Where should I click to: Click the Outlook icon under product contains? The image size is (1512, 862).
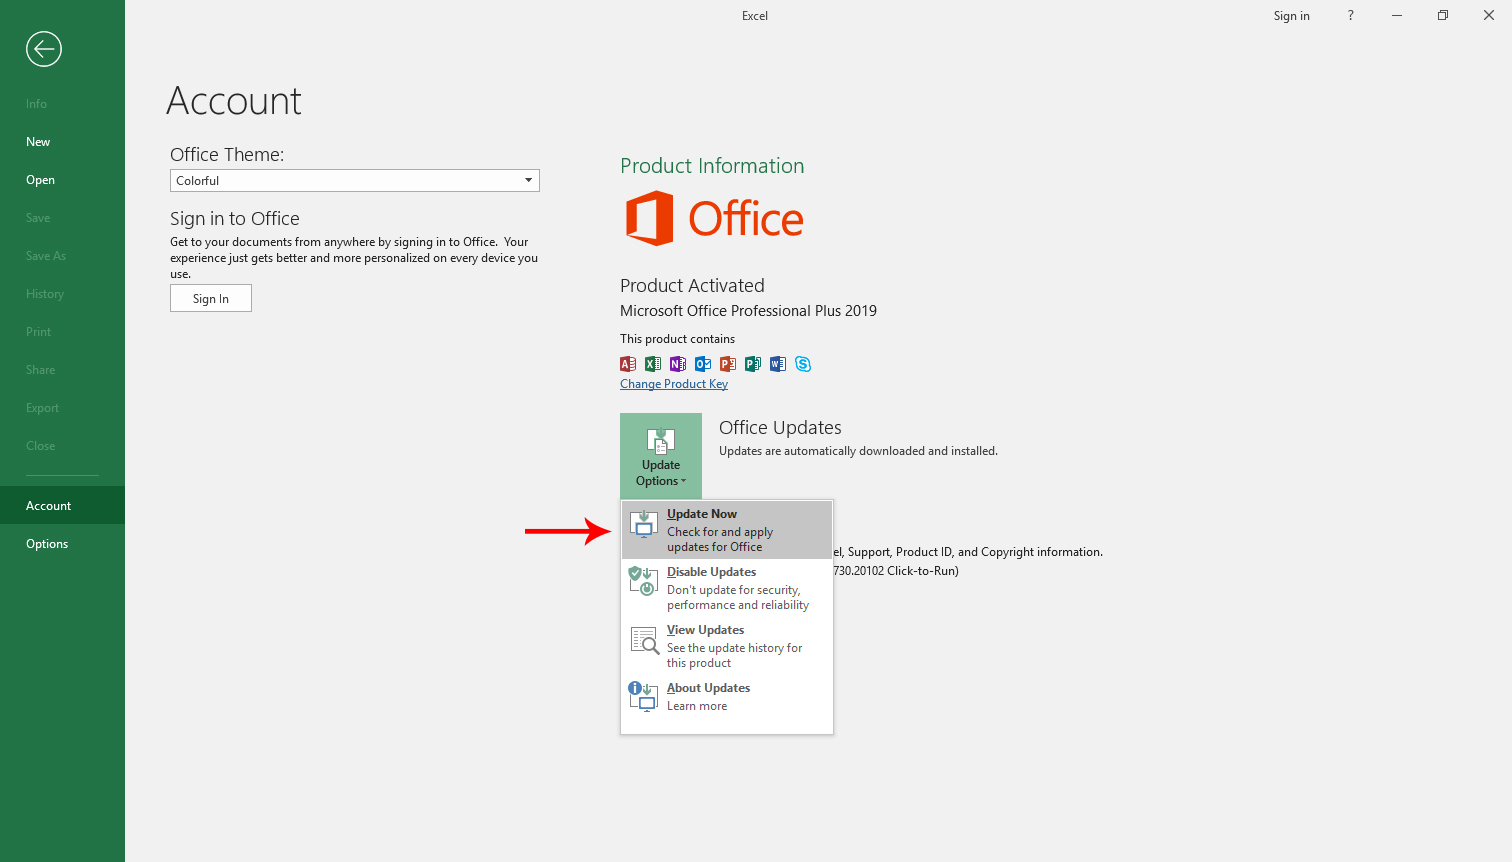tap(703, 364)
